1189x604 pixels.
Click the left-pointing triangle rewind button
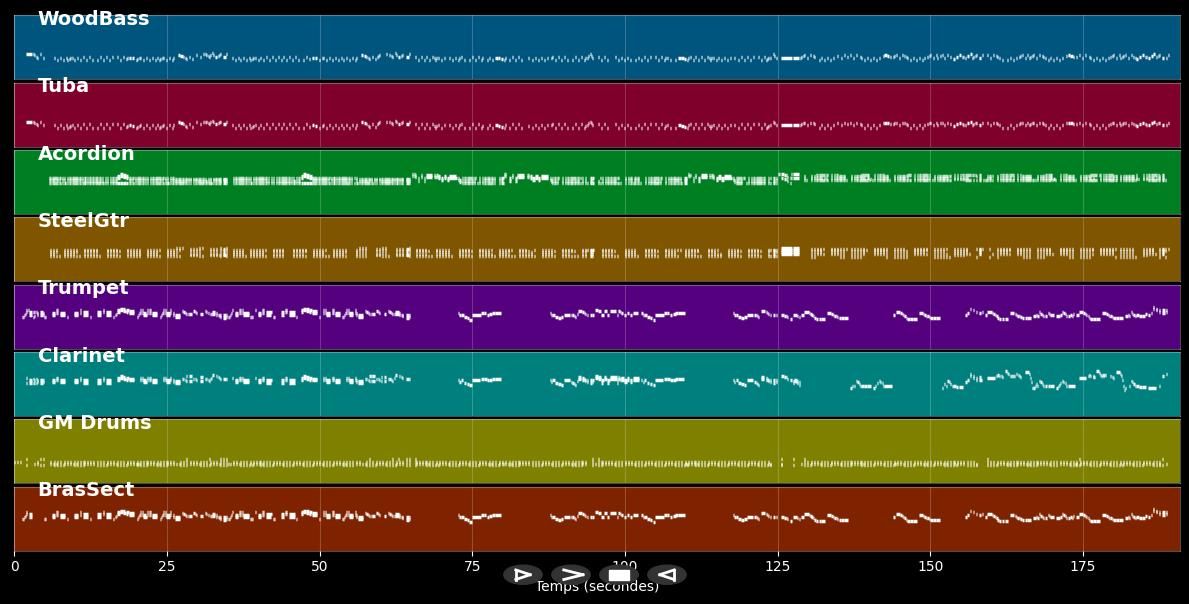point(667,575)
